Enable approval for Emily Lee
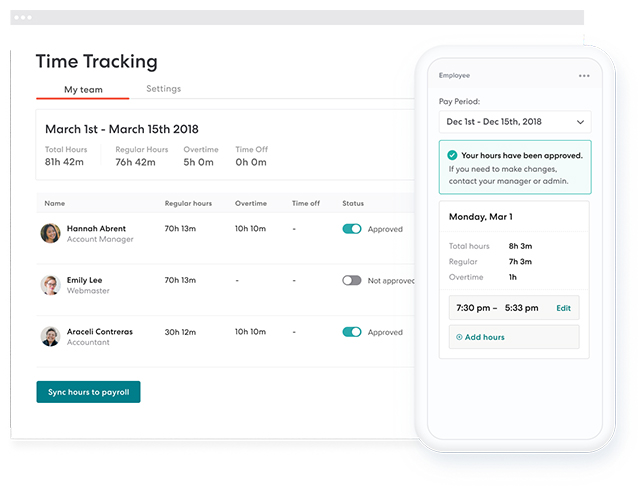 [x=352, y=281]
